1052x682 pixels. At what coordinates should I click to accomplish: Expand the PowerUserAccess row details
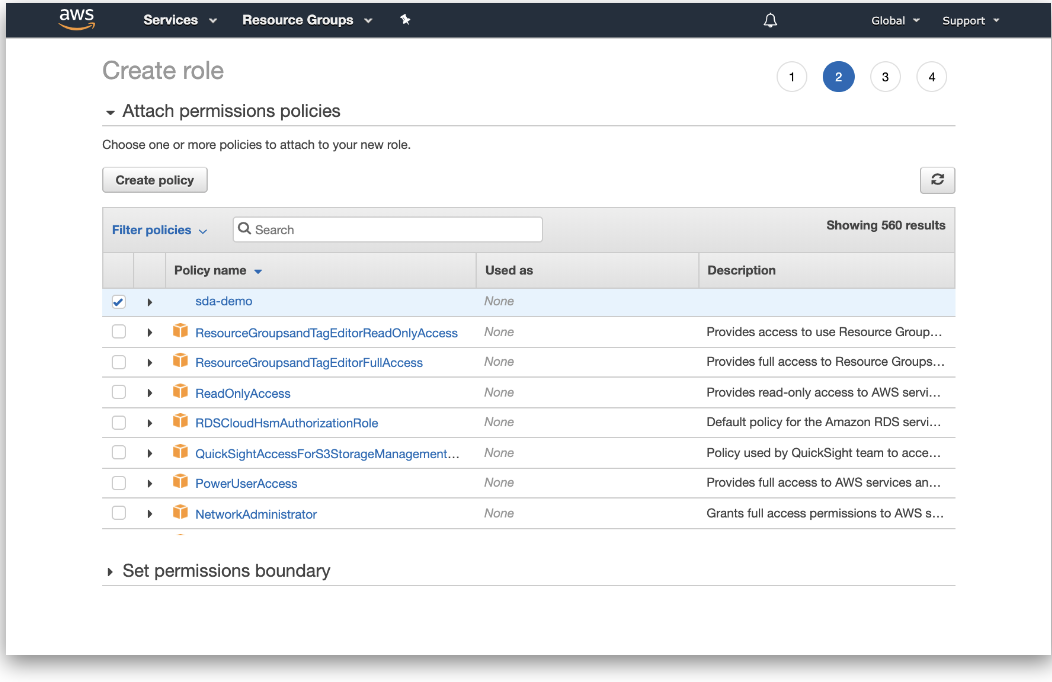[x=150, y=484]
